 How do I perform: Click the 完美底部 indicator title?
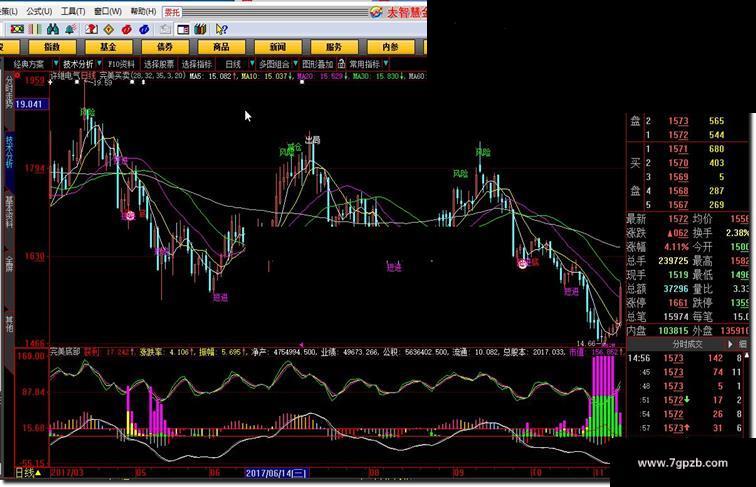(x=66, y=352)
